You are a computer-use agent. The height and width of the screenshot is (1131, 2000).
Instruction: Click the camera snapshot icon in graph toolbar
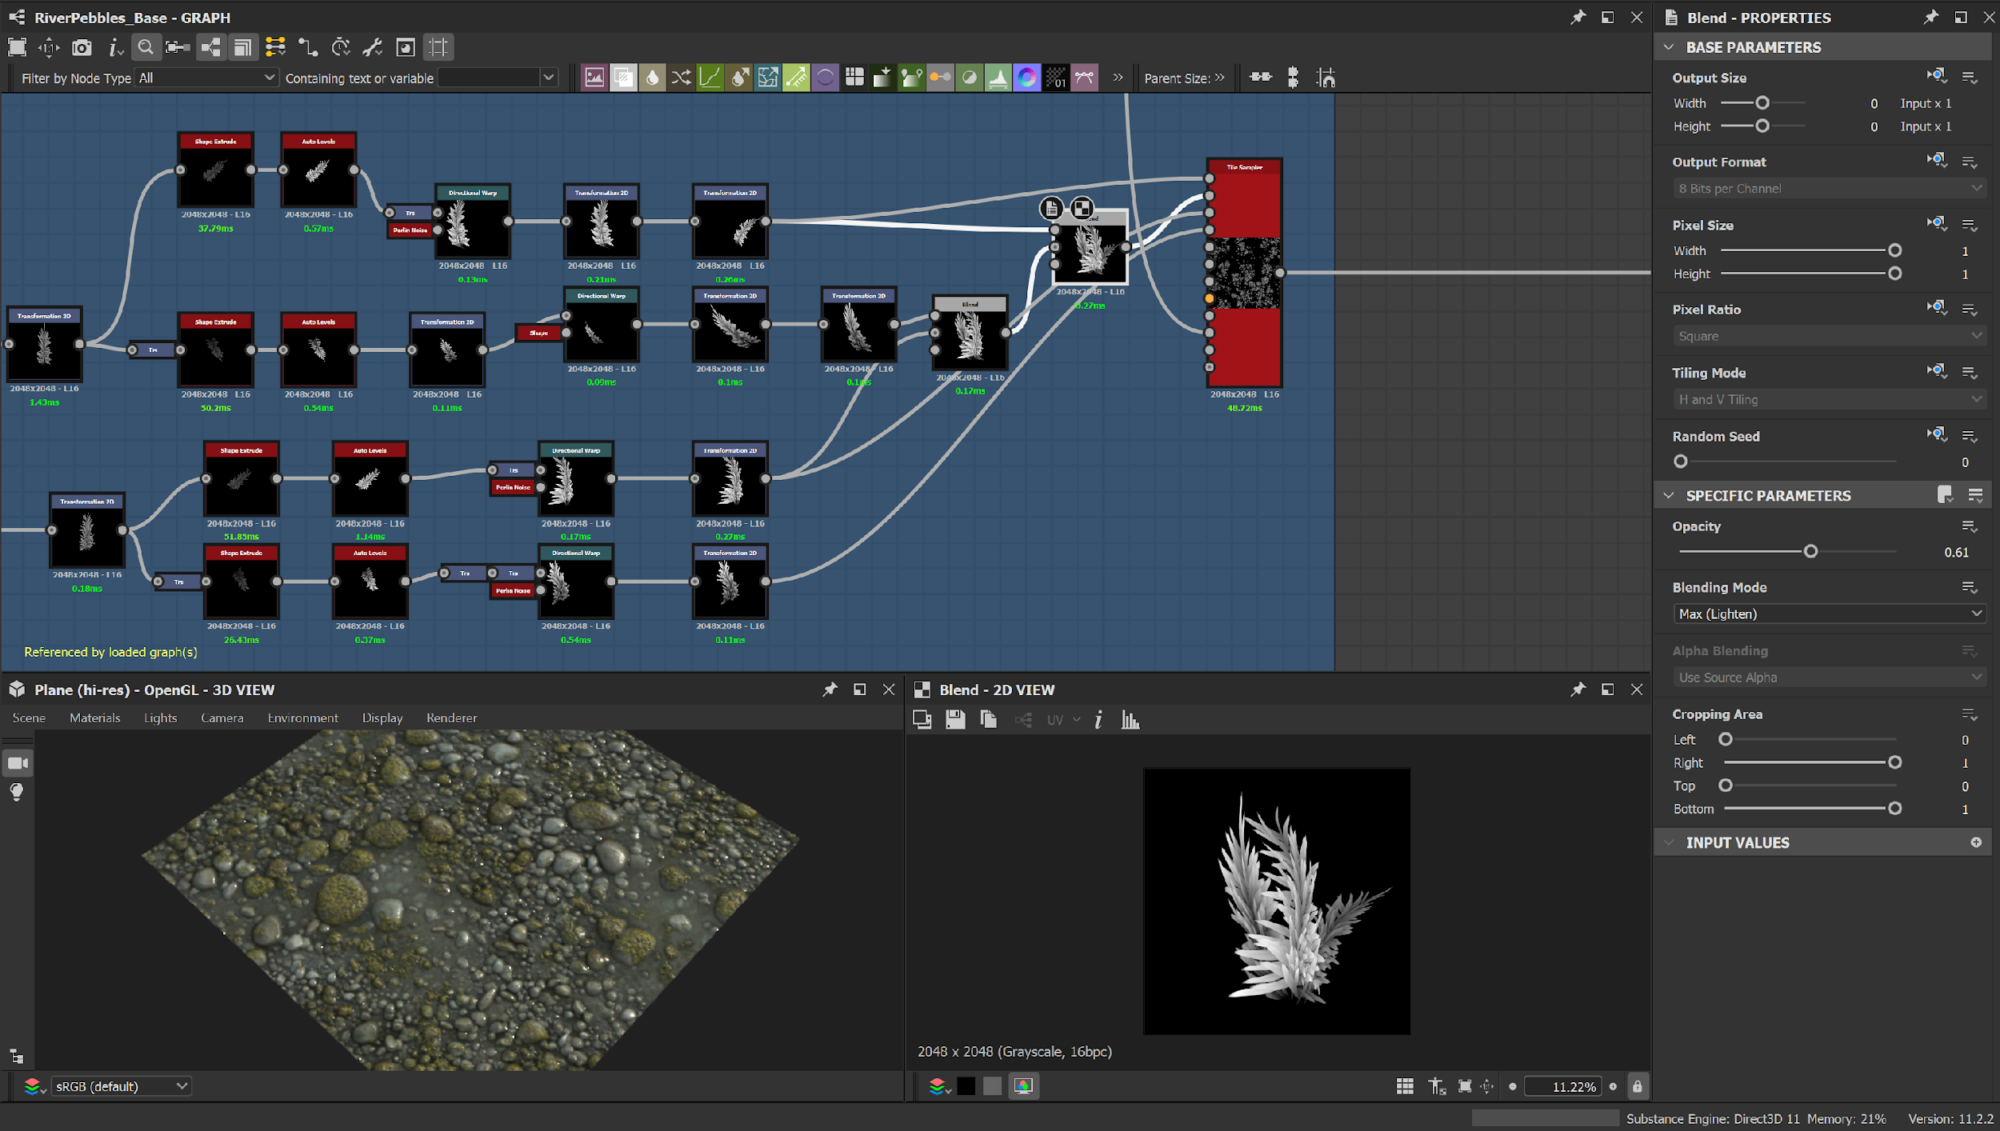click(x=82, y=47)
